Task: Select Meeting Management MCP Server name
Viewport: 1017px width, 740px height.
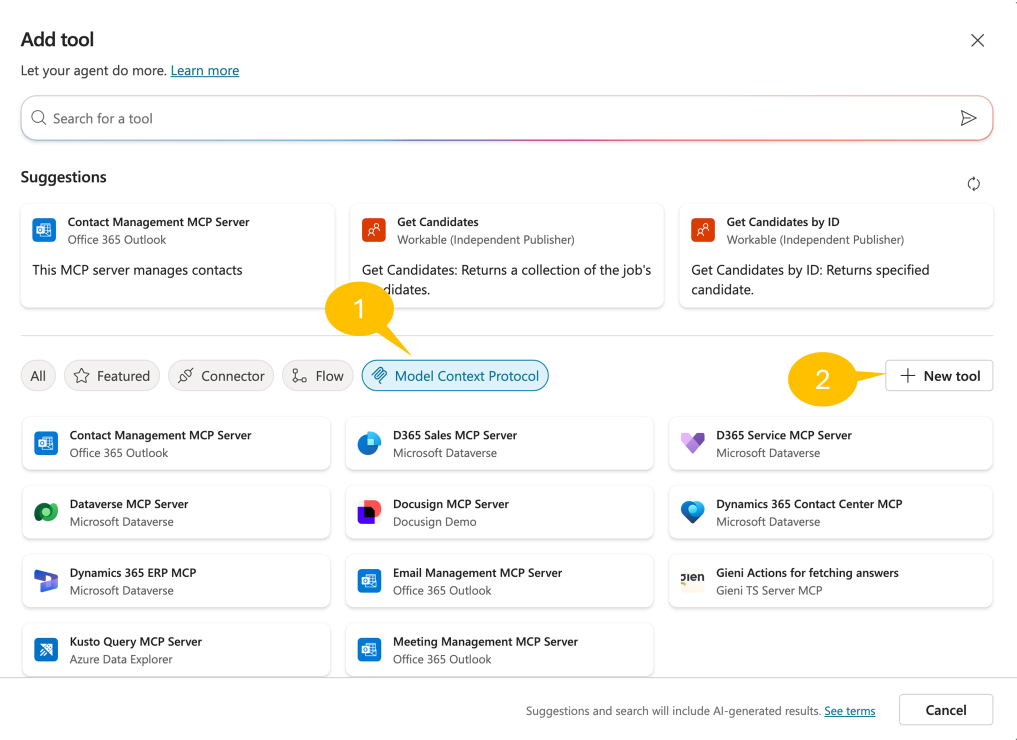Action: click(x=485, y=641)
